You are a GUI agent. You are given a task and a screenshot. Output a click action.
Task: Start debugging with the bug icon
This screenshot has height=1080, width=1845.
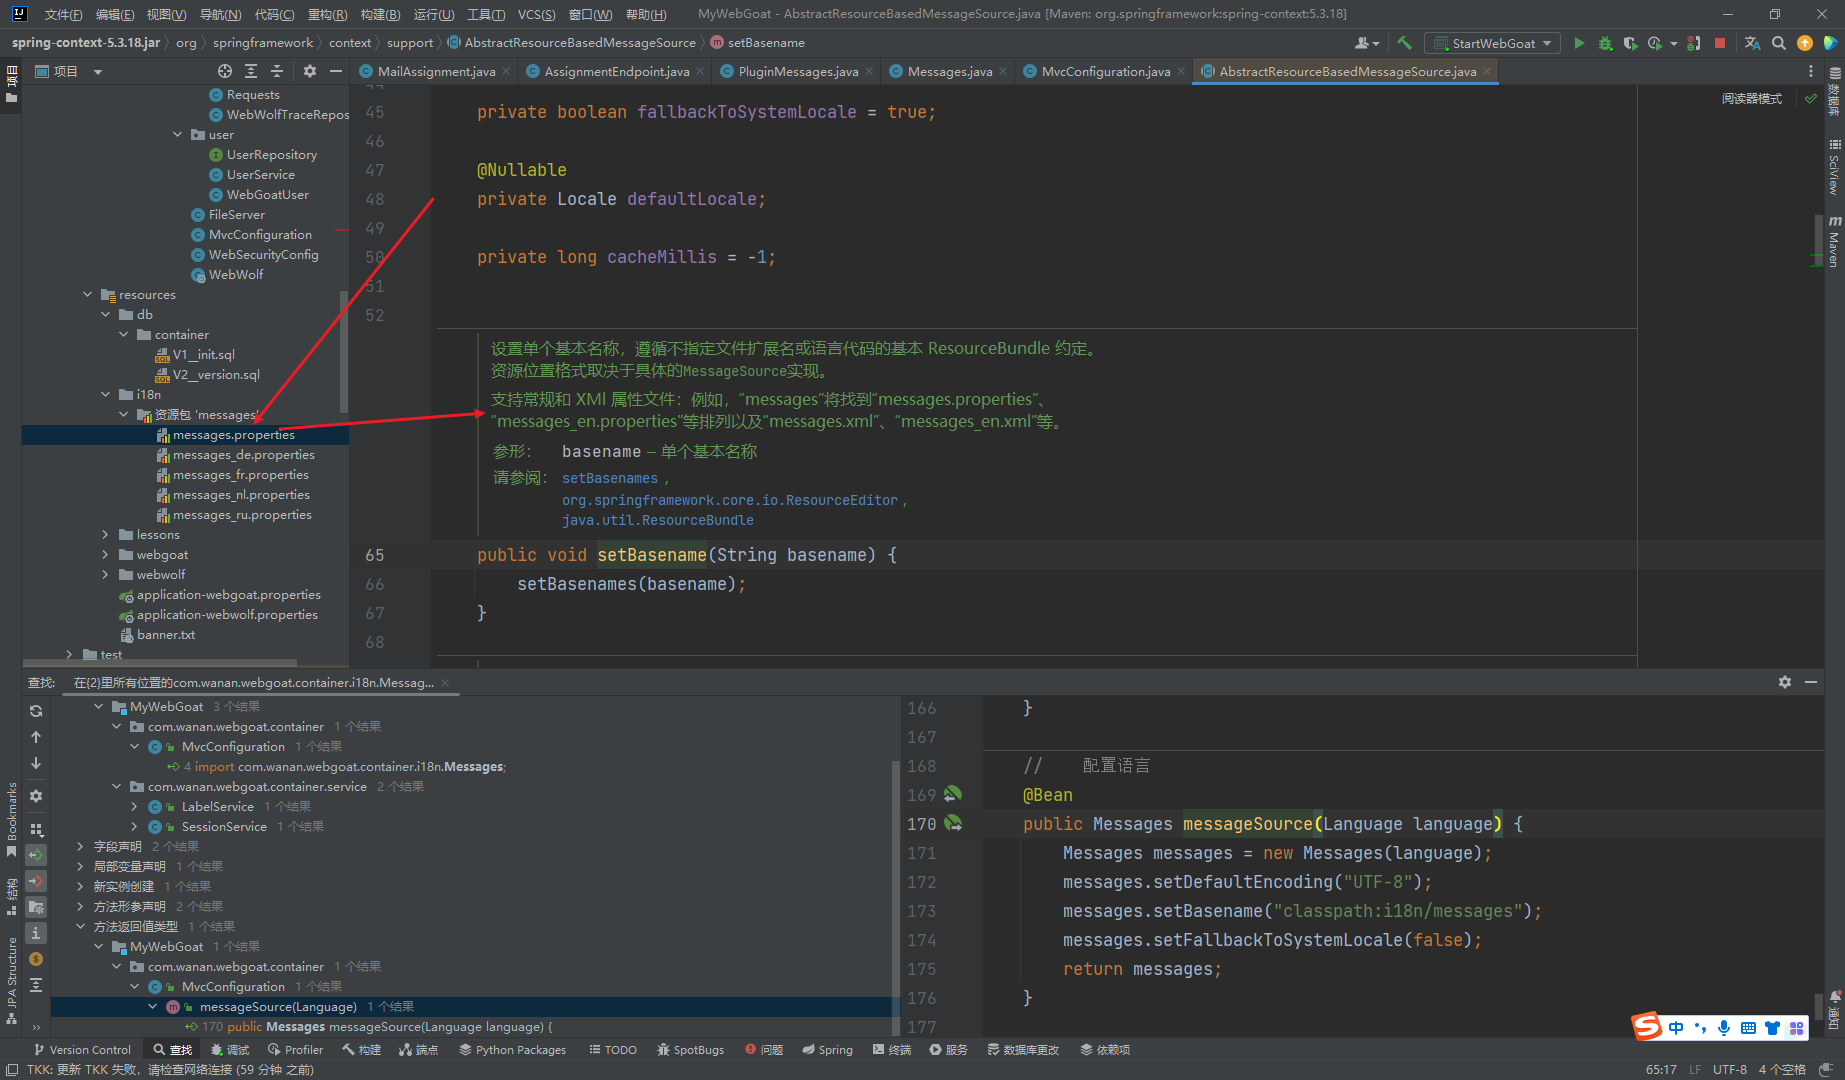[1605, 43]
